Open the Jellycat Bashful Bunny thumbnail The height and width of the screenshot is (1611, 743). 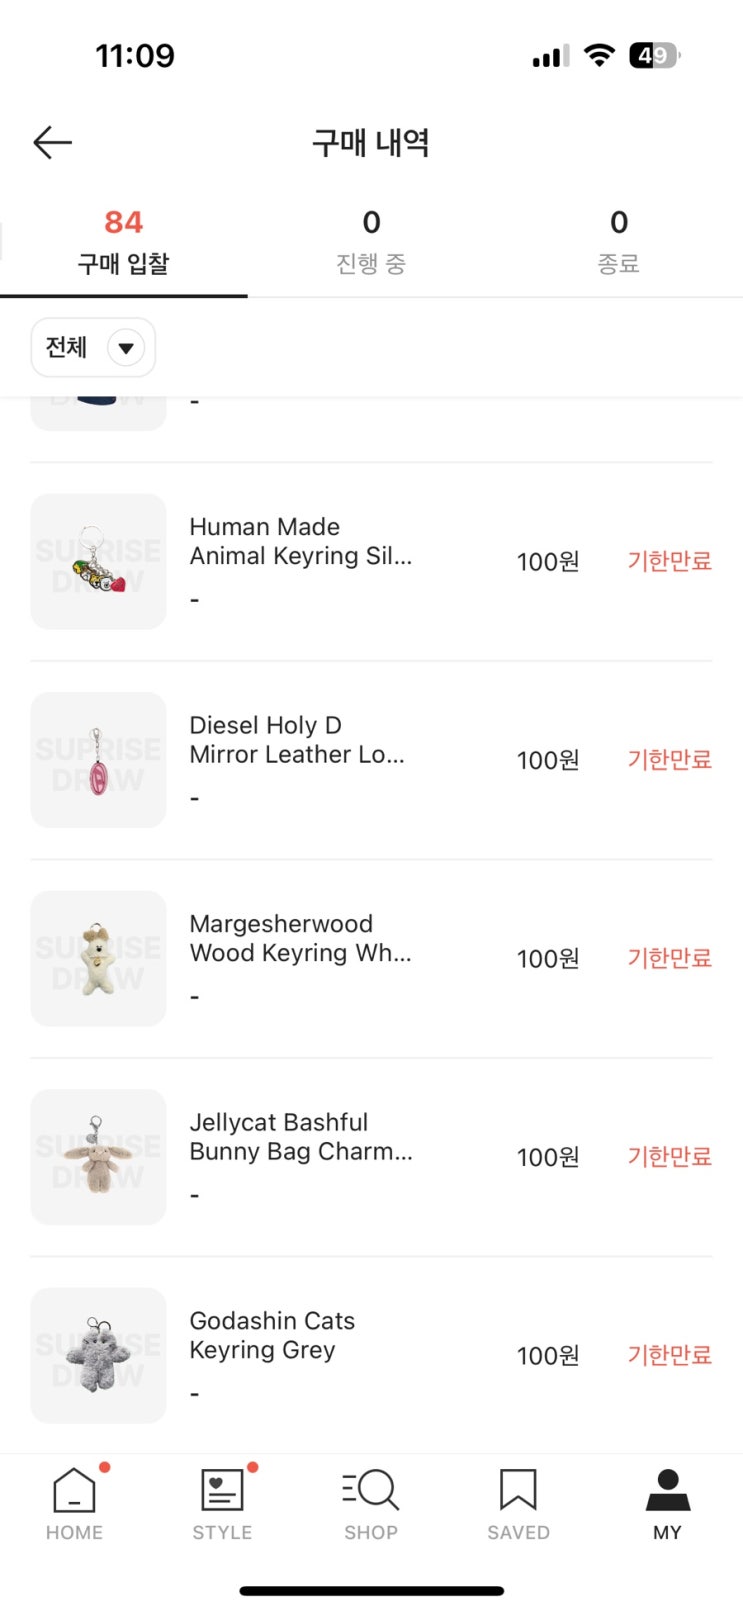click(x=98, y=1157)
